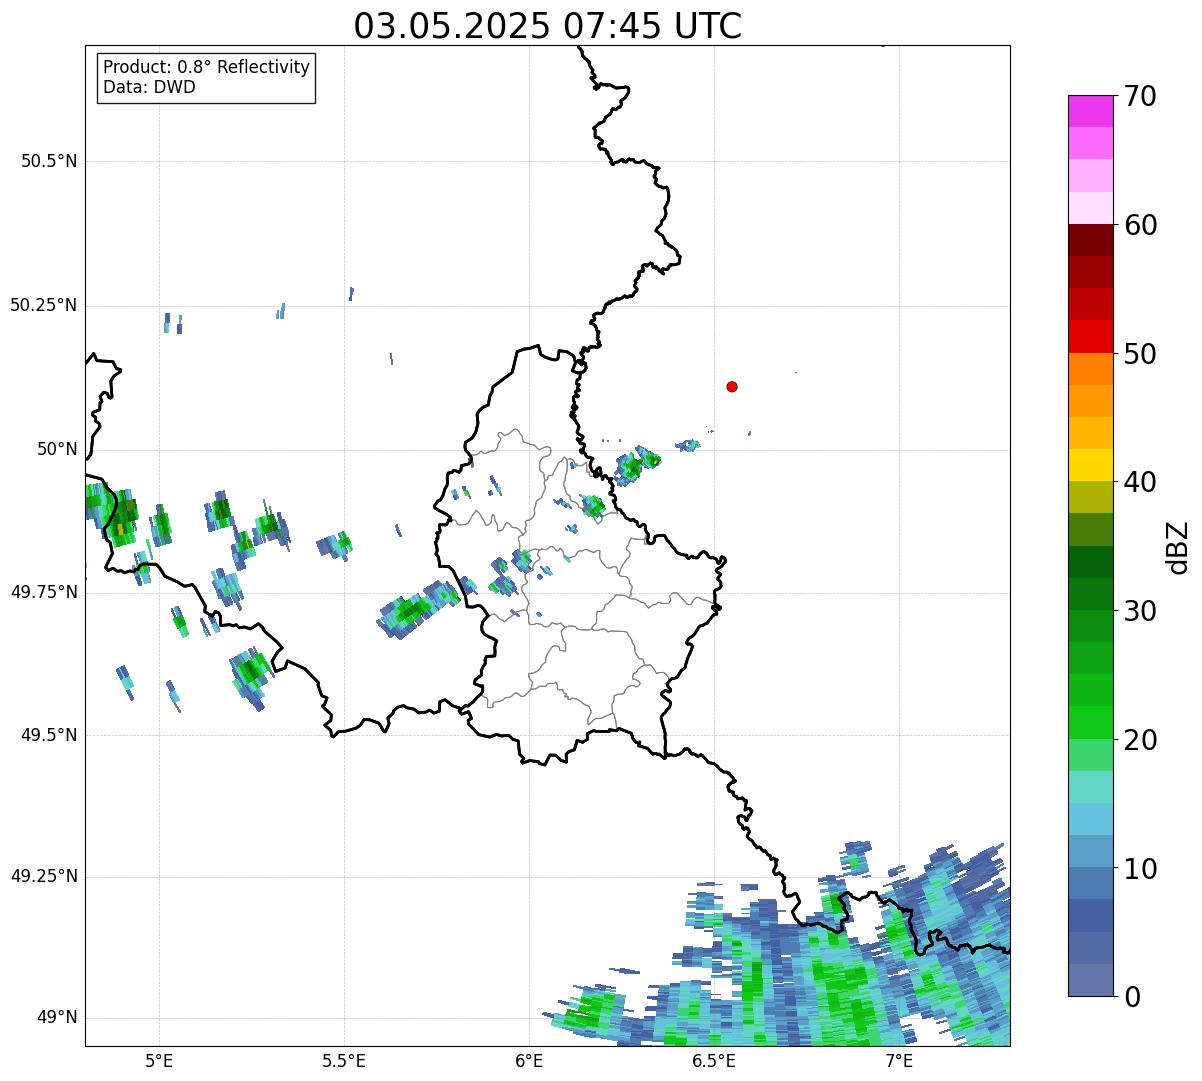1202x1081 pixels.
Task: Click the colorbar tick value 10
Action: [x=1140, y=869]
